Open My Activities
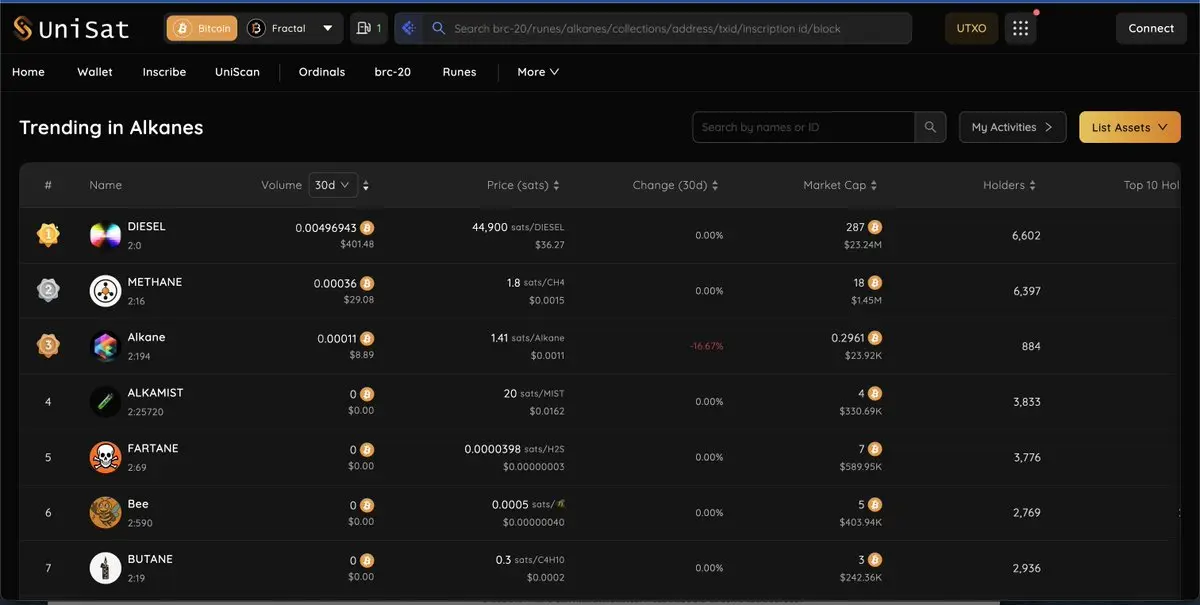Screen dimensions: 1200x605 click(x=1012, y=127)
